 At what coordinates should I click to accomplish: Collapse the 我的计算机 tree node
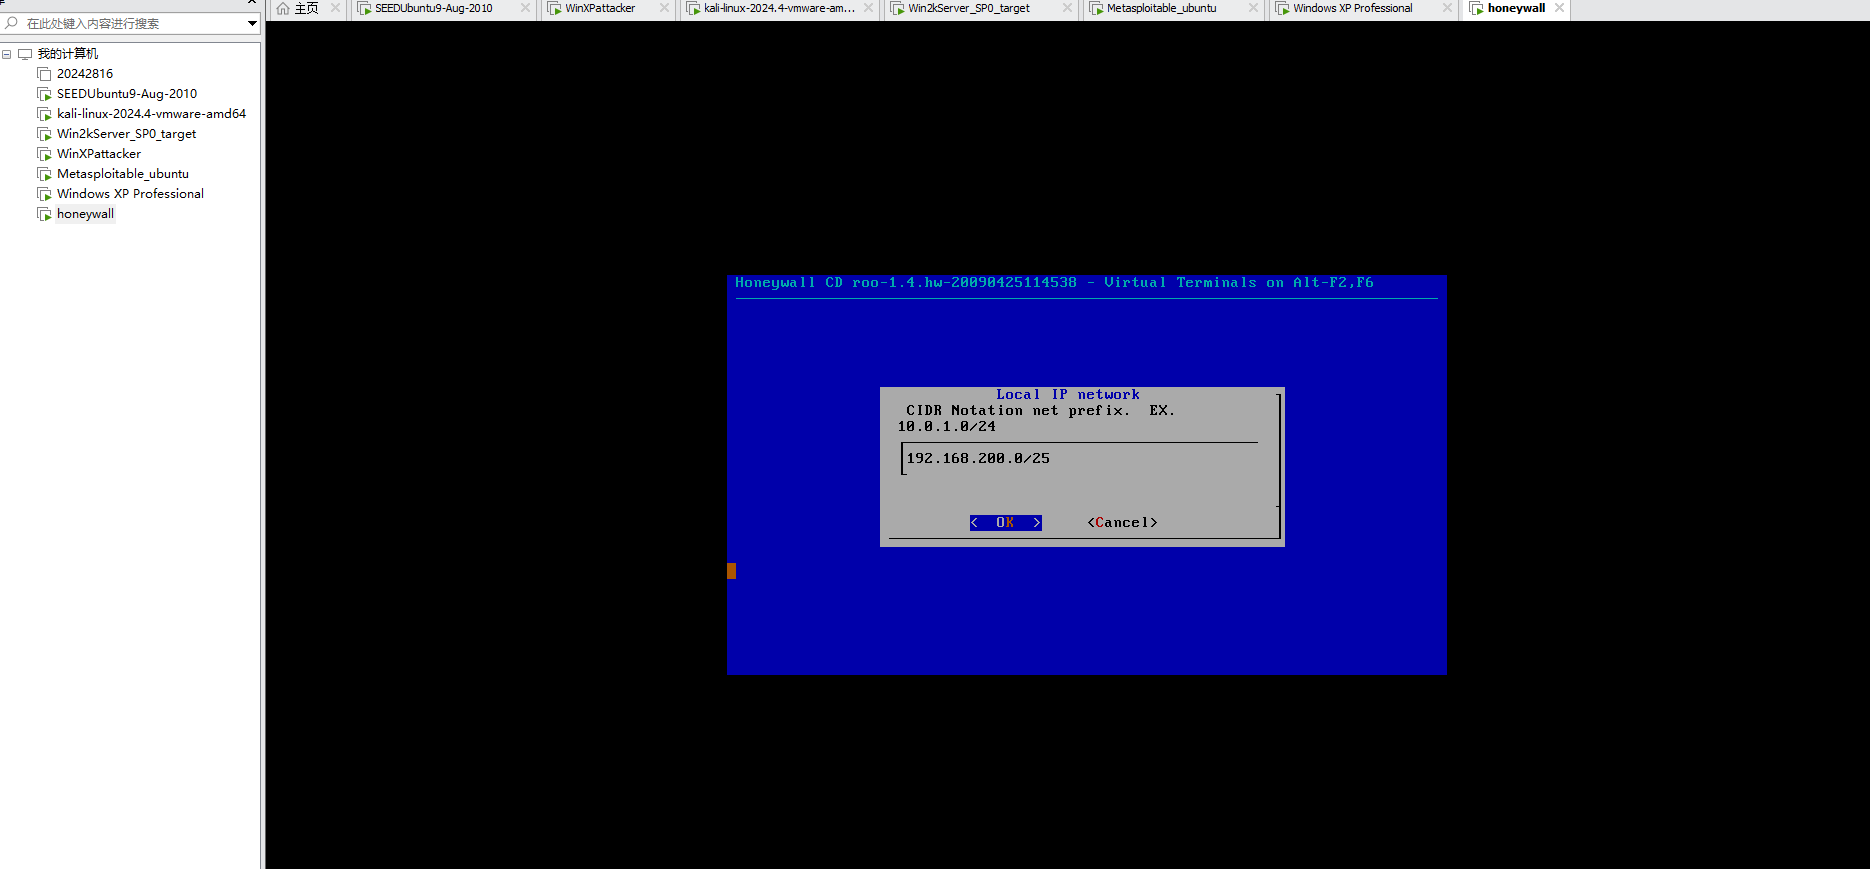coord(7,54)
